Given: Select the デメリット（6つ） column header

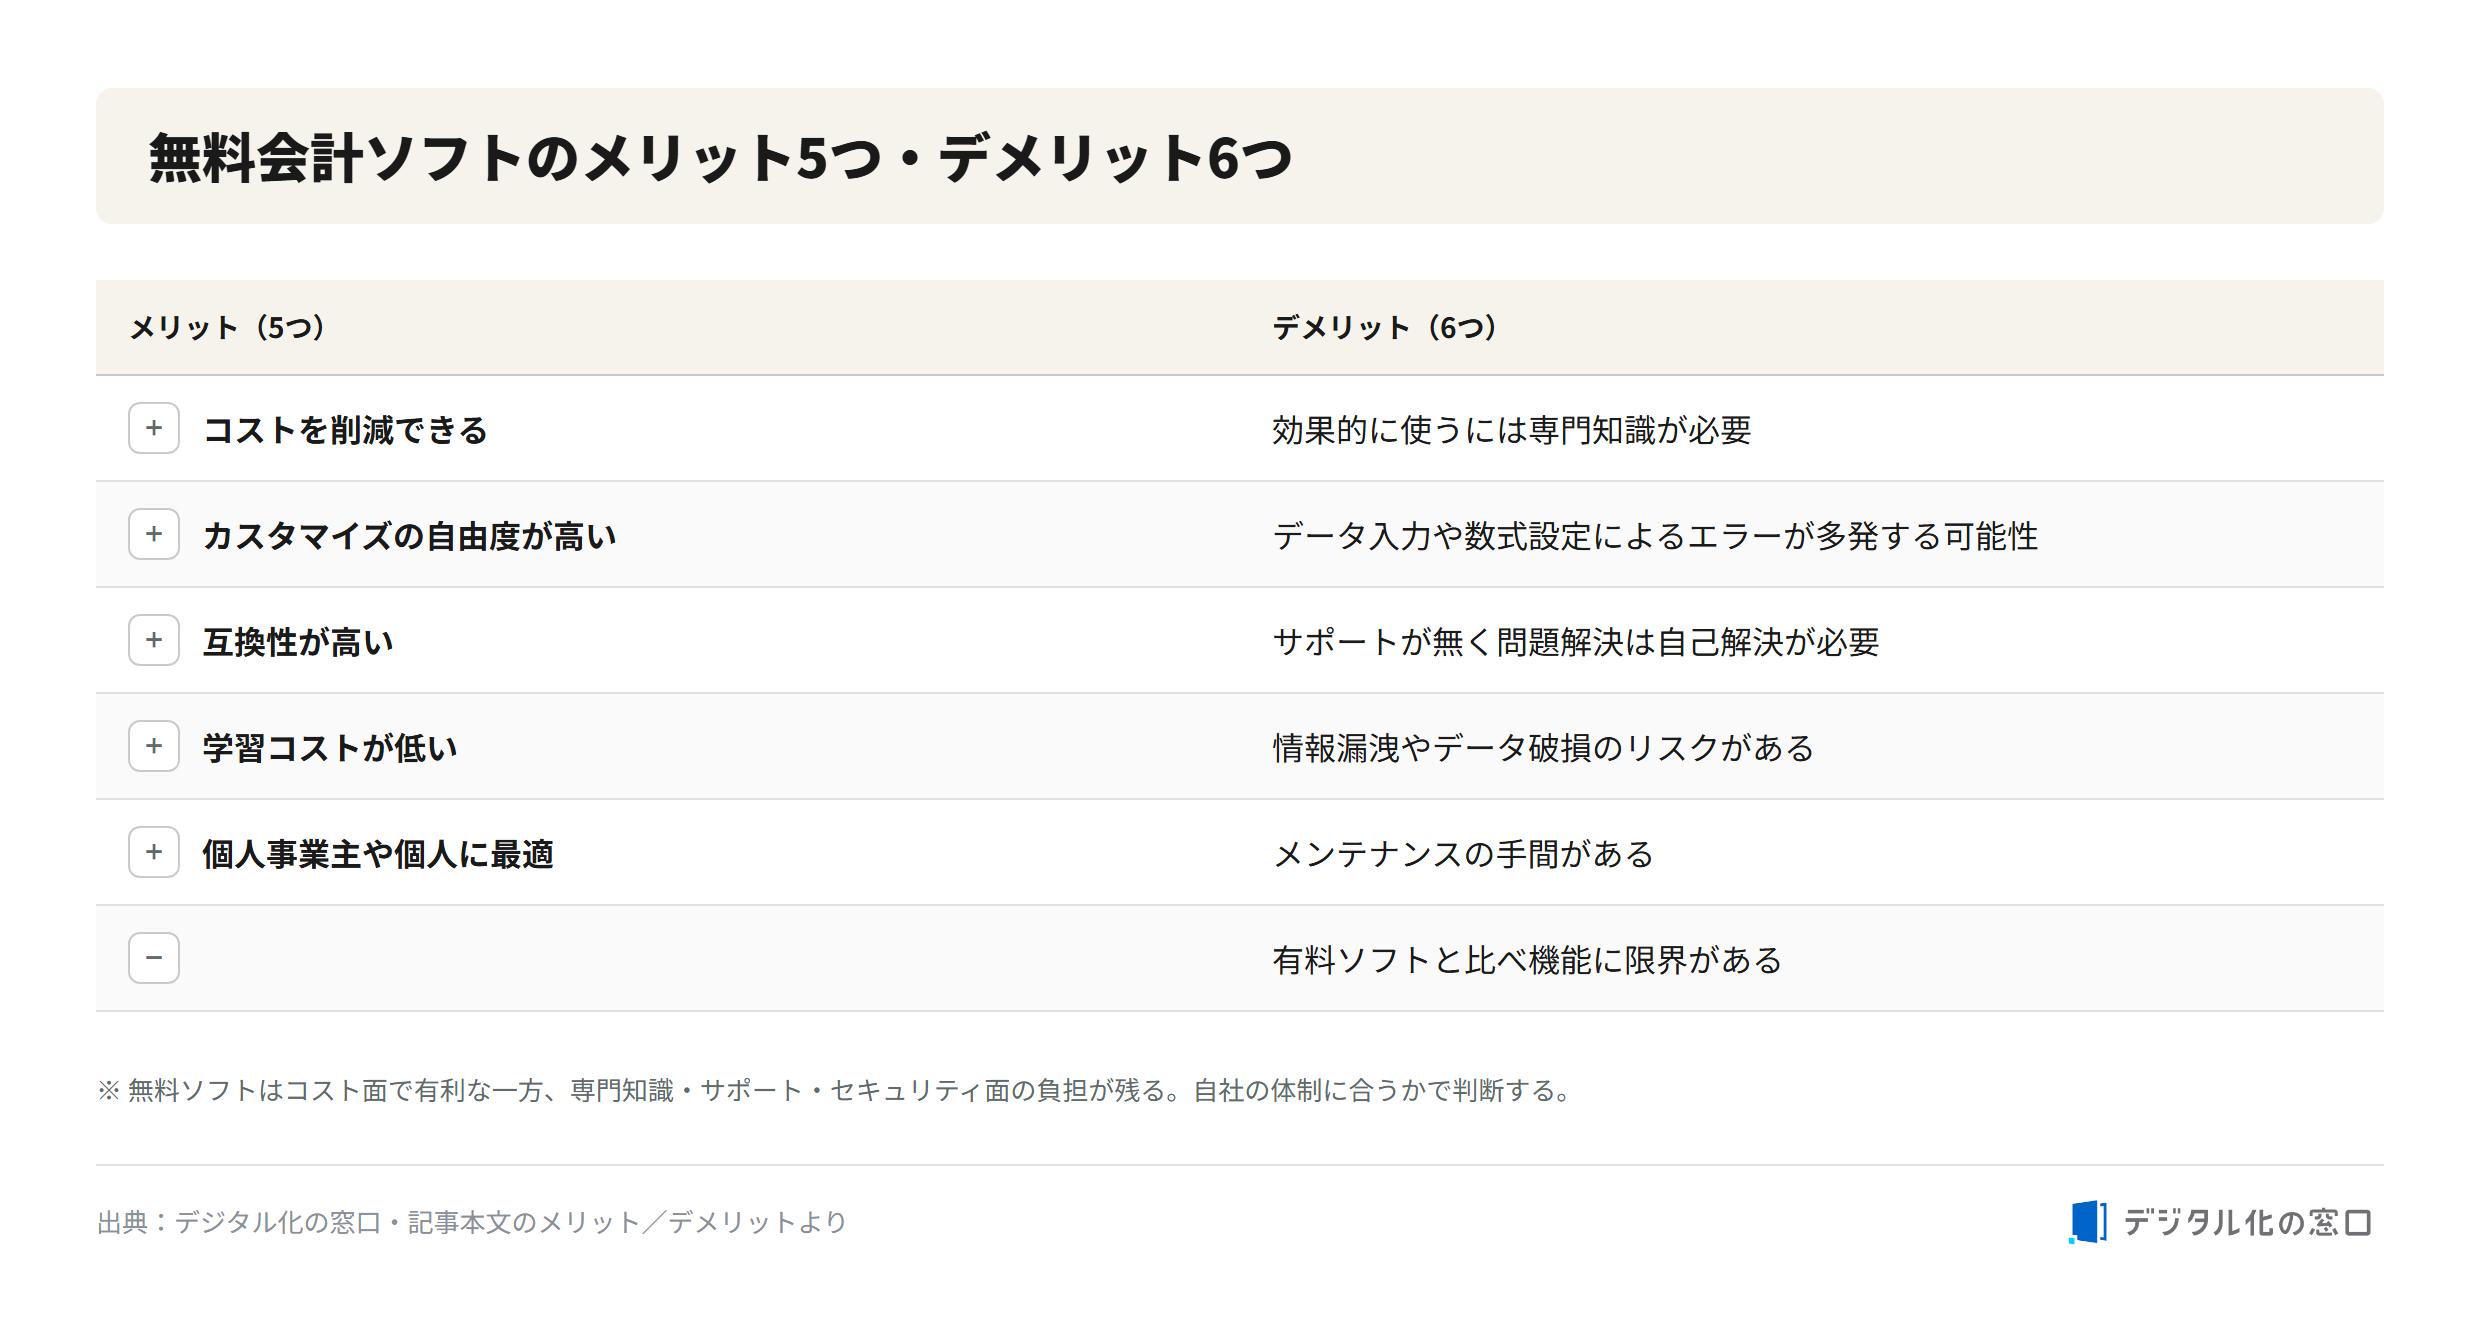Looking at the screenshot, I should coord(1385,327).
